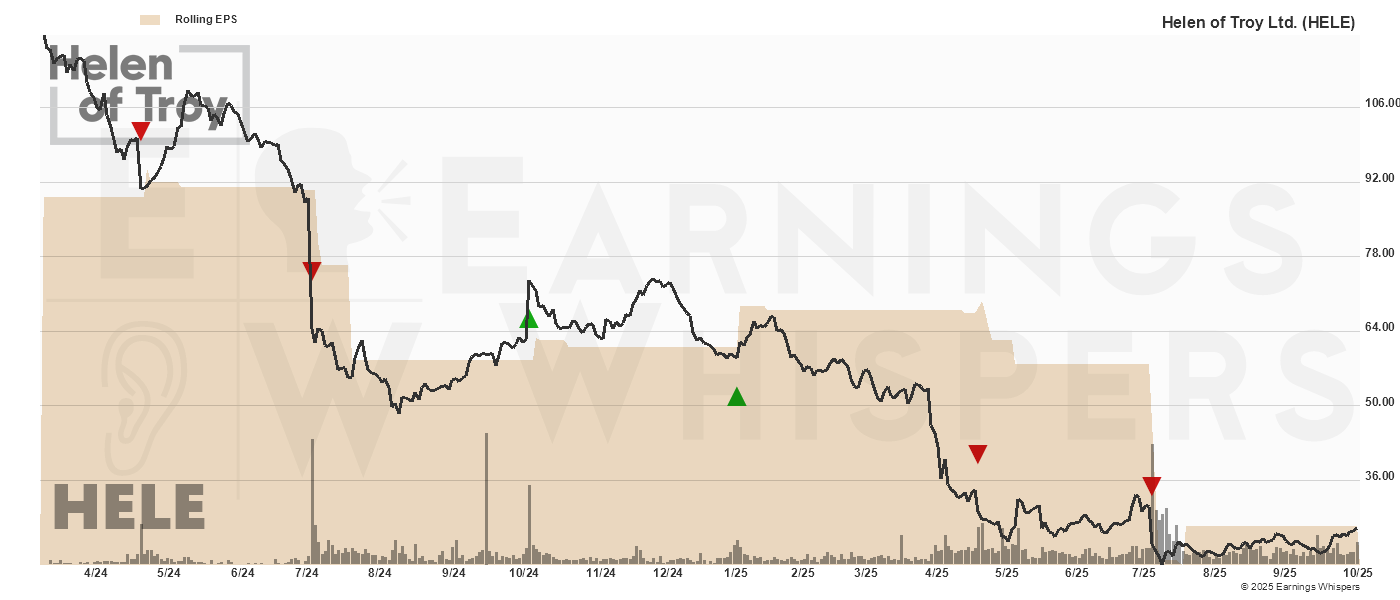Click the Rolling EPS legend color swatch

(151, 19)
